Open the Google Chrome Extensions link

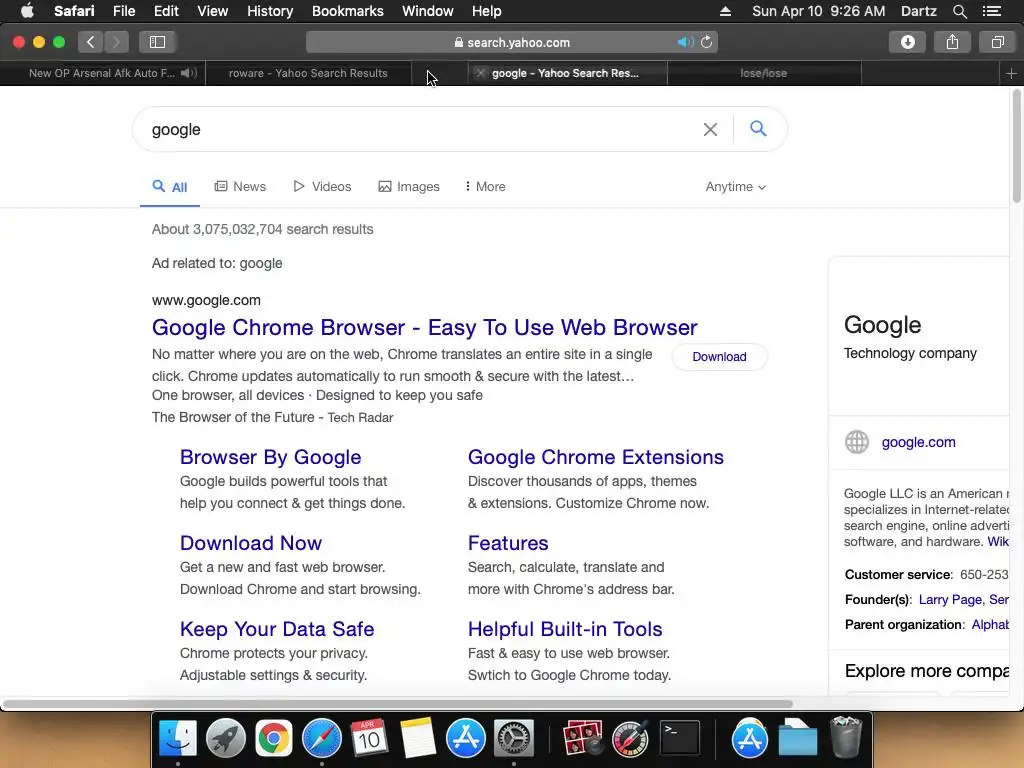point(596,457)
